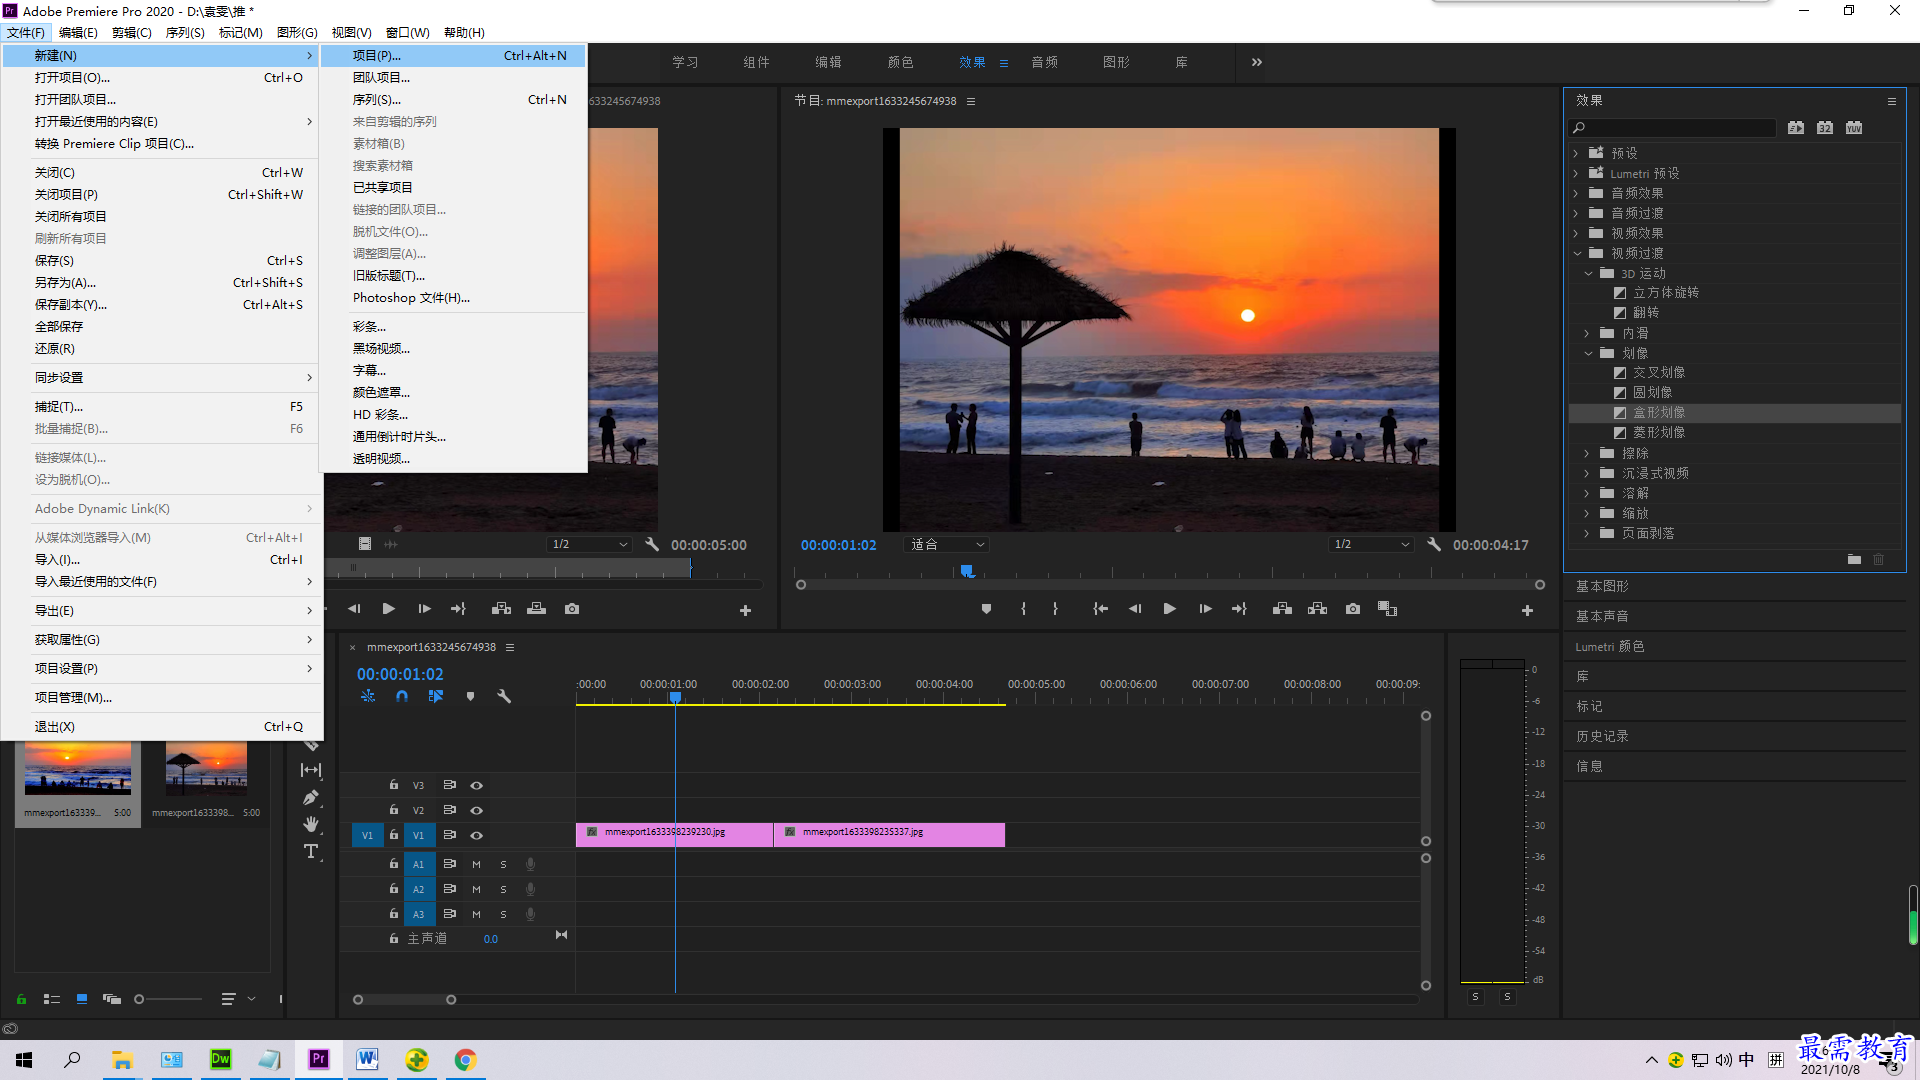
Task: Click Go to In point button
Action: pos(1100,609)
